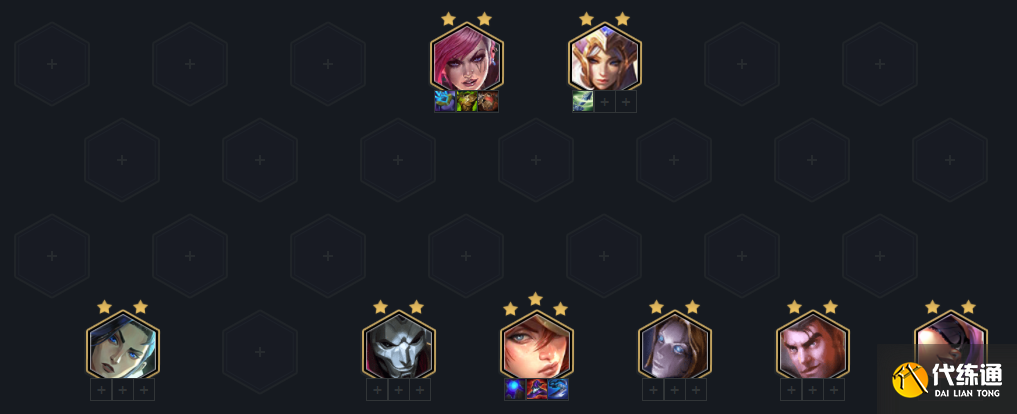This screenshot has height=414, width=1017.
Task: Click Vi's third red-brown item
Action: tap(488, 102)
